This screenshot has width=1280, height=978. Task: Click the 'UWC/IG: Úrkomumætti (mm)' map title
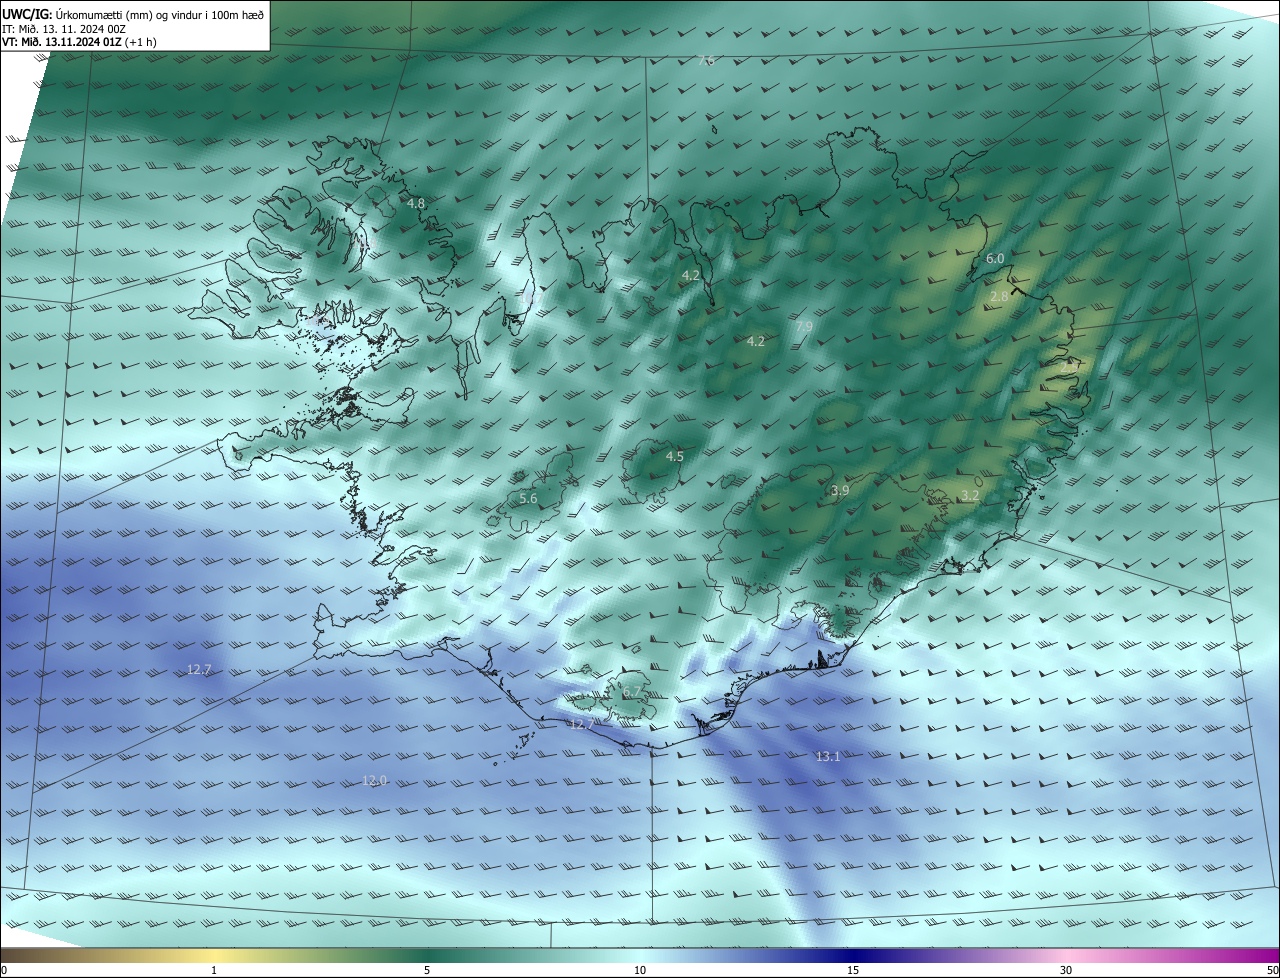click(133, 15)
